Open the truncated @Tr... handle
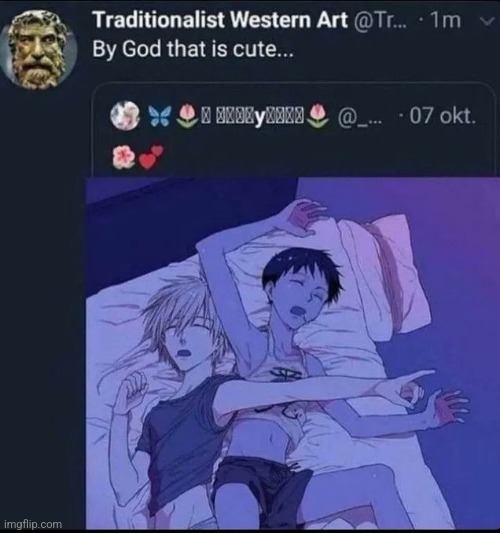Viewport: 500px width, 533px height. tap(380, 20)
